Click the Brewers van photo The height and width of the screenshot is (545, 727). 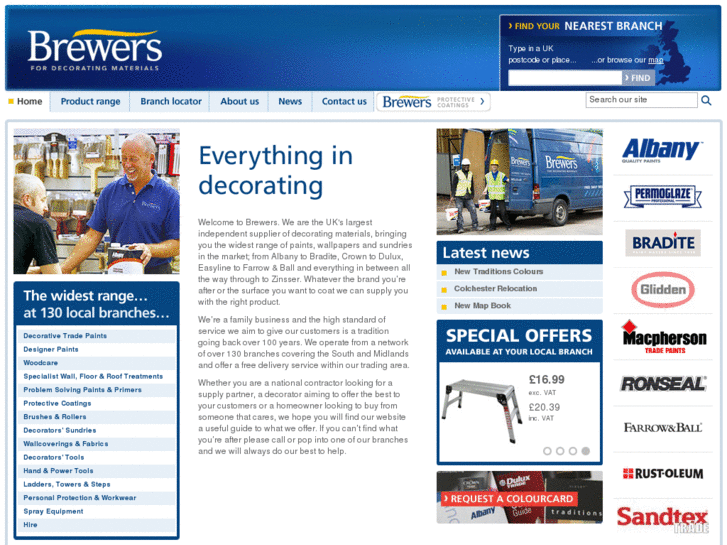click(520, 181)
